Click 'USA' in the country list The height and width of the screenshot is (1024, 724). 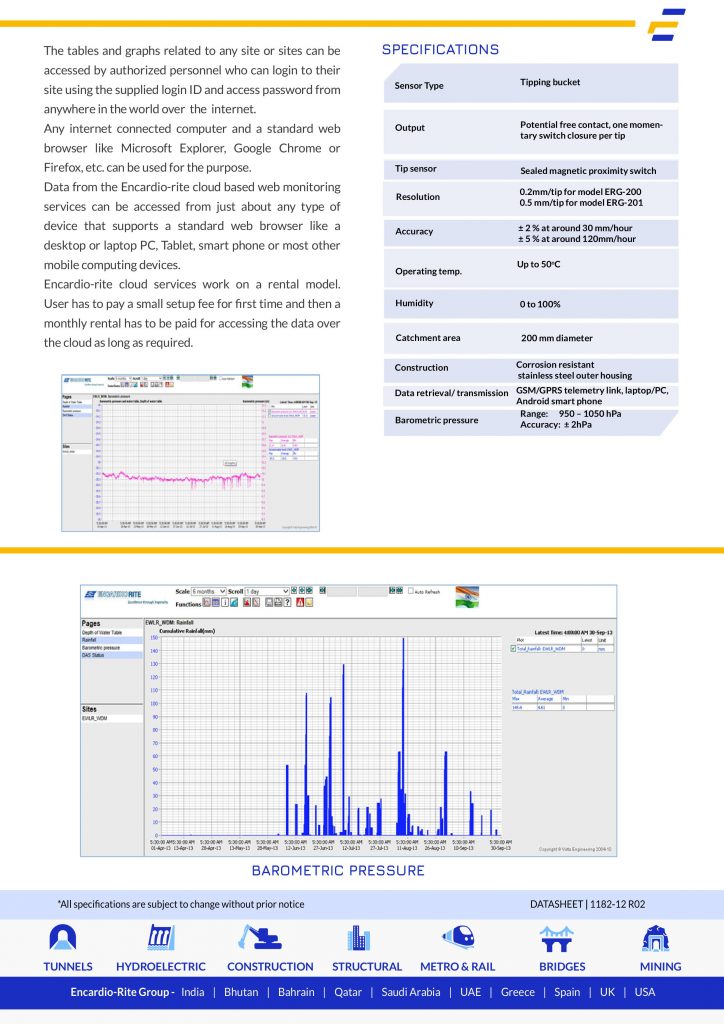644,992
